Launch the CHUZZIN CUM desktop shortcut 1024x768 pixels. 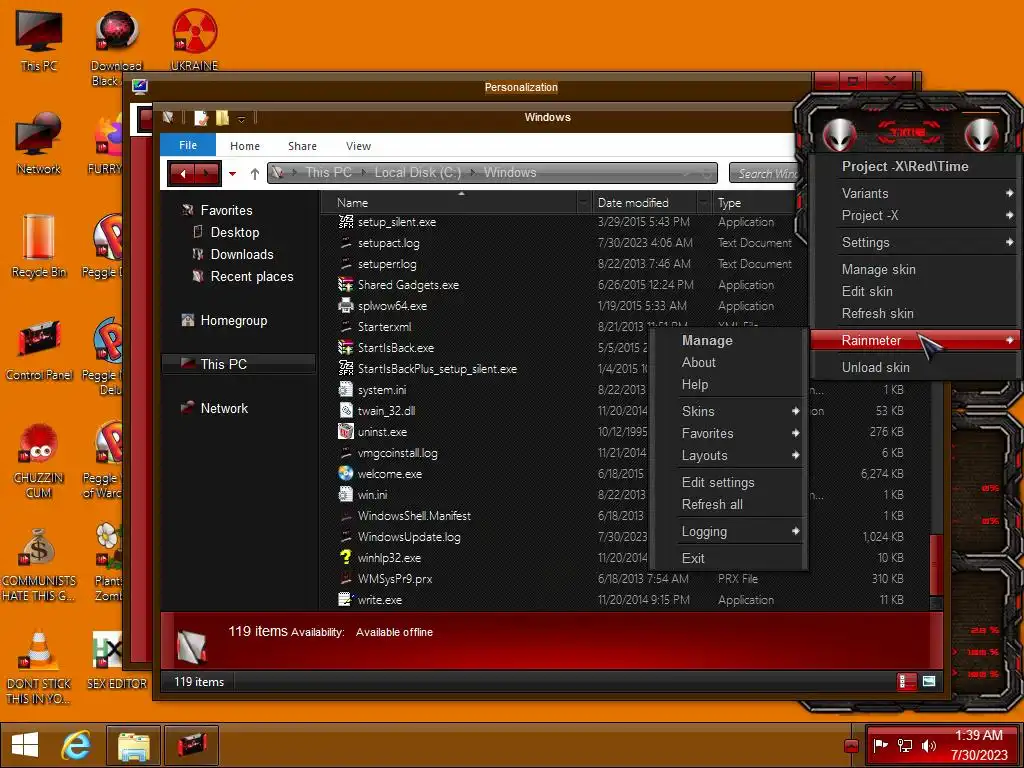(39, 460)
